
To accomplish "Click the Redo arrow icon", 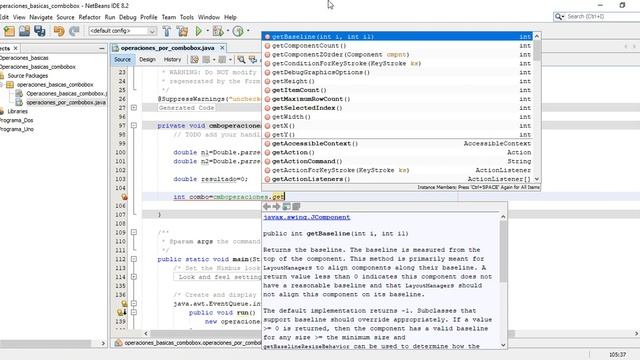I will [74, 31].
